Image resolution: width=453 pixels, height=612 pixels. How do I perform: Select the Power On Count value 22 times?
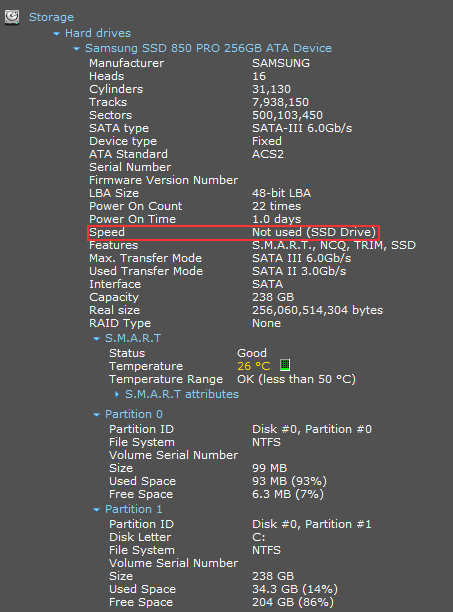[x=276, y=206]
